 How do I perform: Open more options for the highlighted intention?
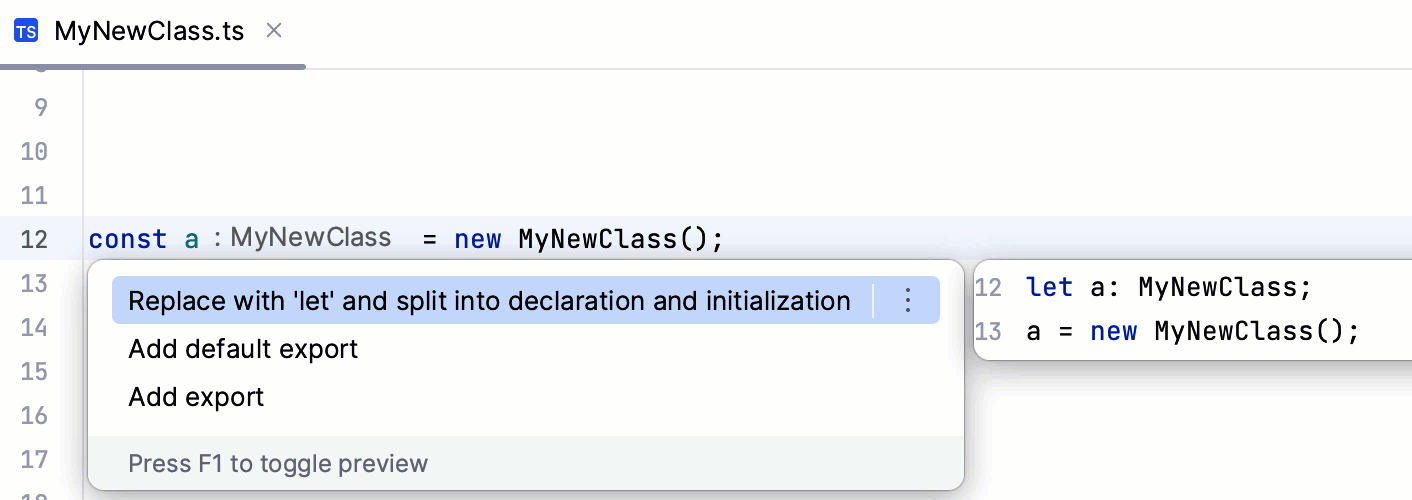tap(908, 300)
